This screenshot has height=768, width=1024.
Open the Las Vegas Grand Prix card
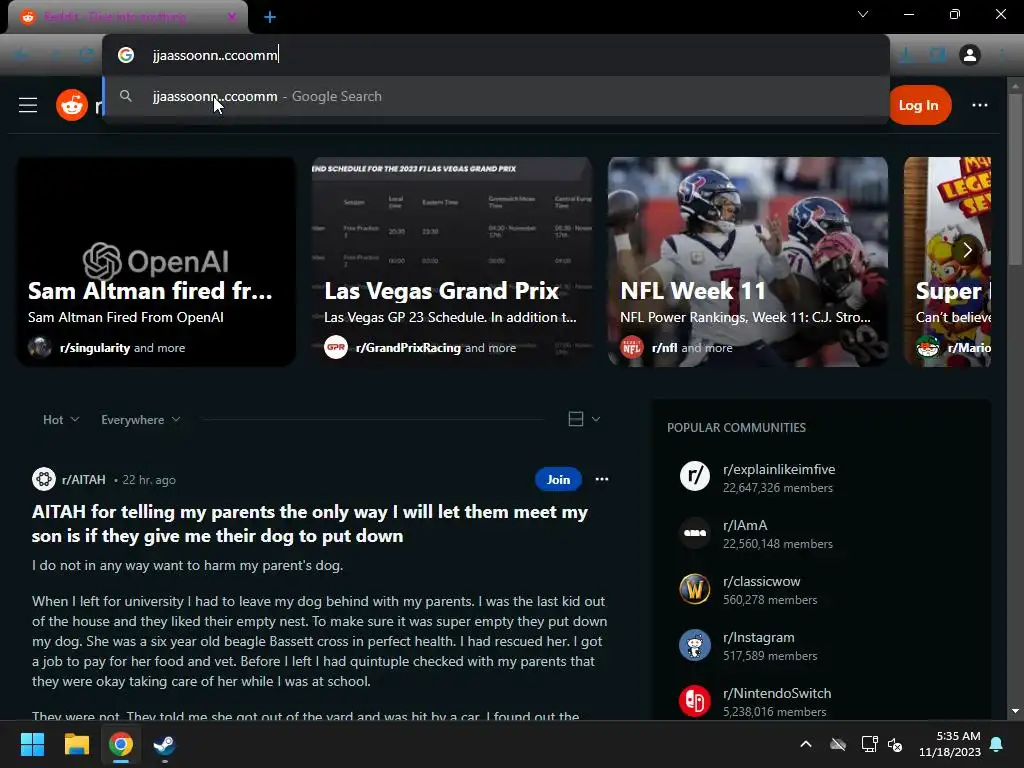click(452, 261)
